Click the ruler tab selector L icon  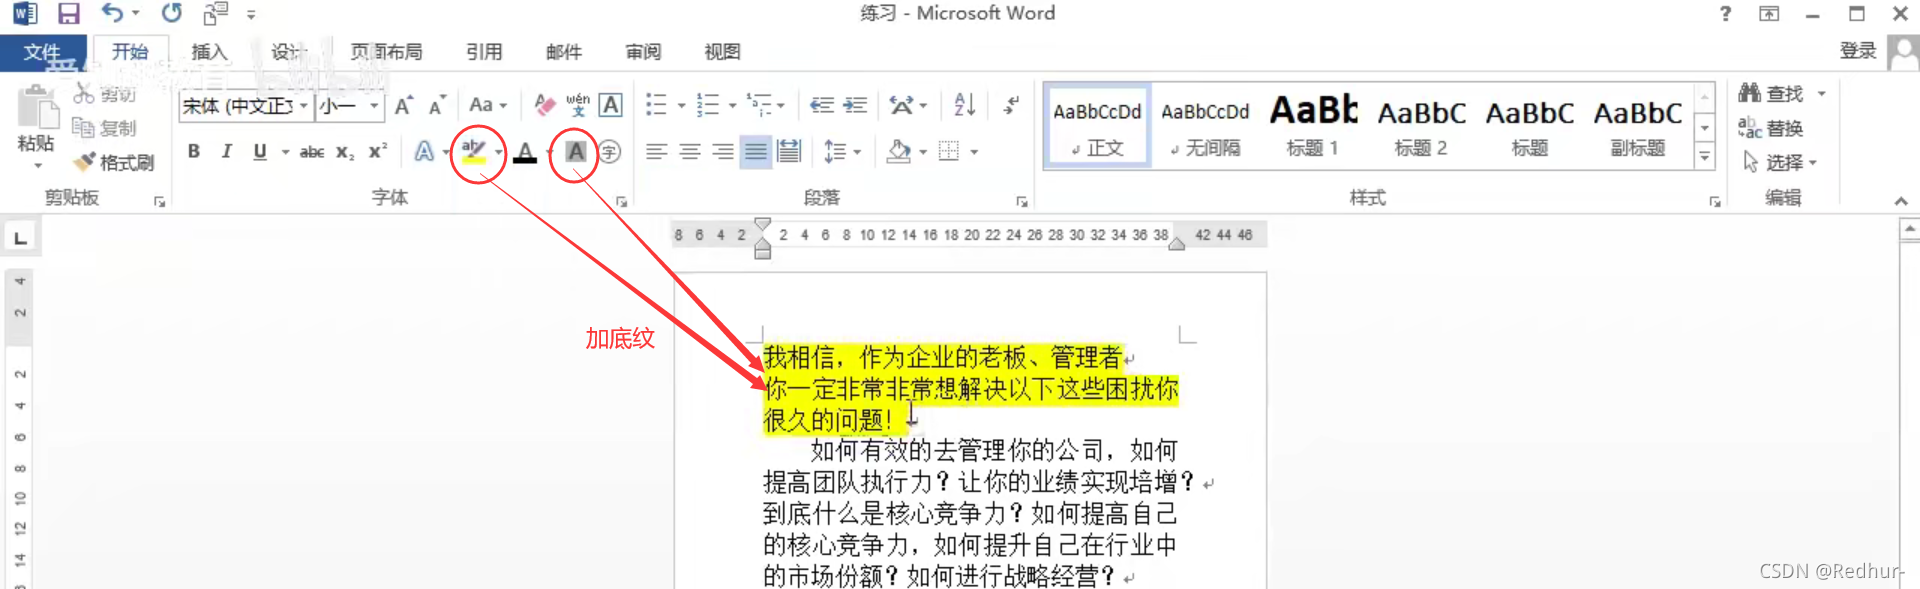click(20, 238)
